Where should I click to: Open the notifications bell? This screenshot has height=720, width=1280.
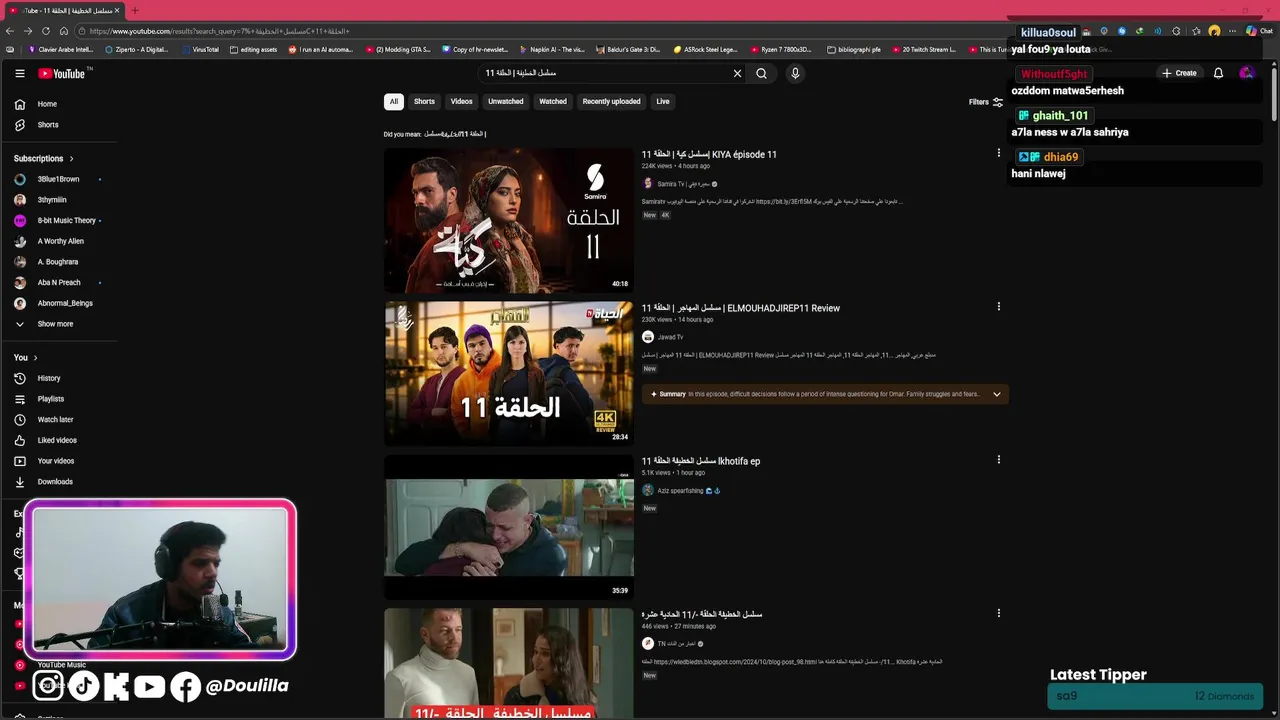point(1218,73)
